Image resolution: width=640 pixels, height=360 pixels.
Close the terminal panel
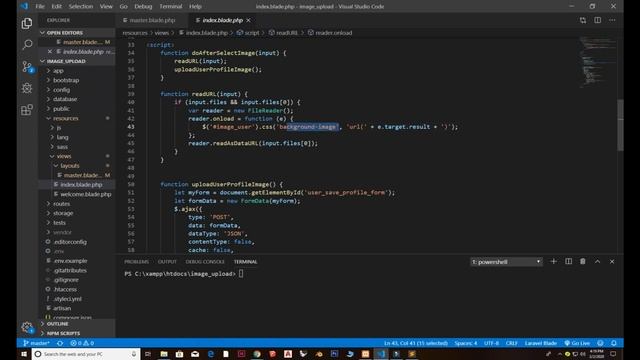click(612, 261)
